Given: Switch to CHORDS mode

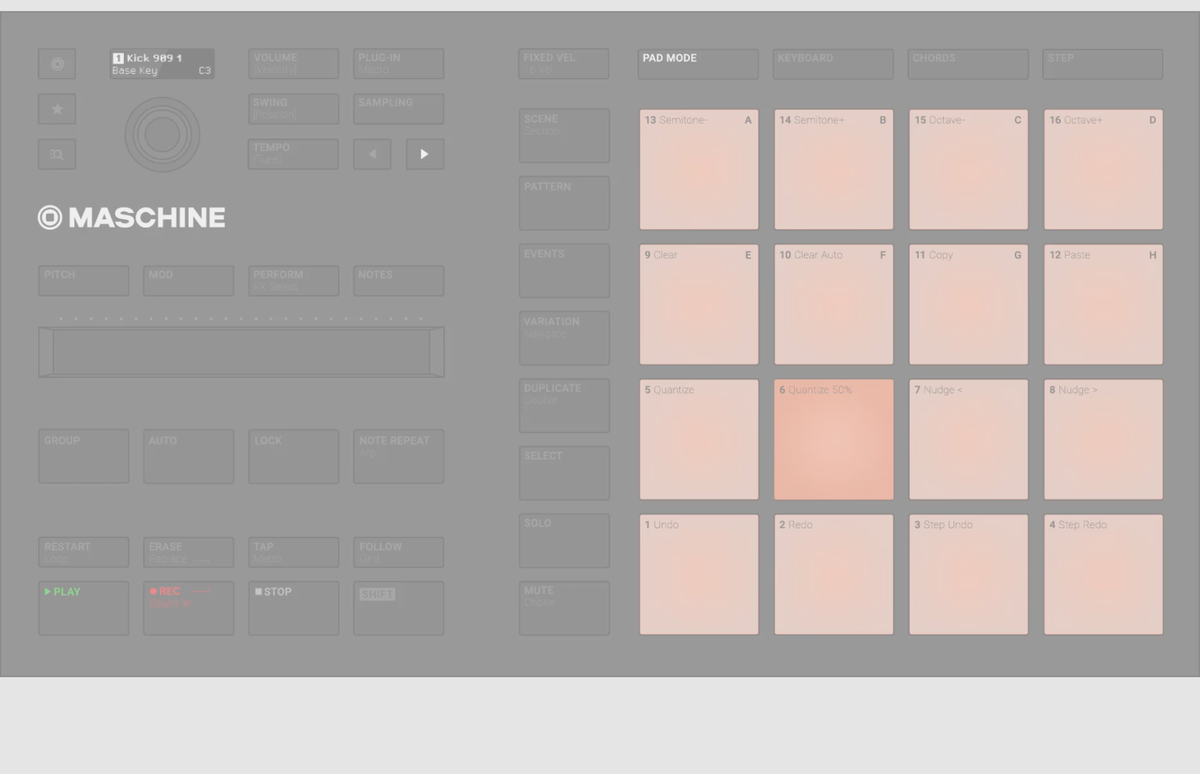Looking at the screenshot, I should [x=968, y=64].
